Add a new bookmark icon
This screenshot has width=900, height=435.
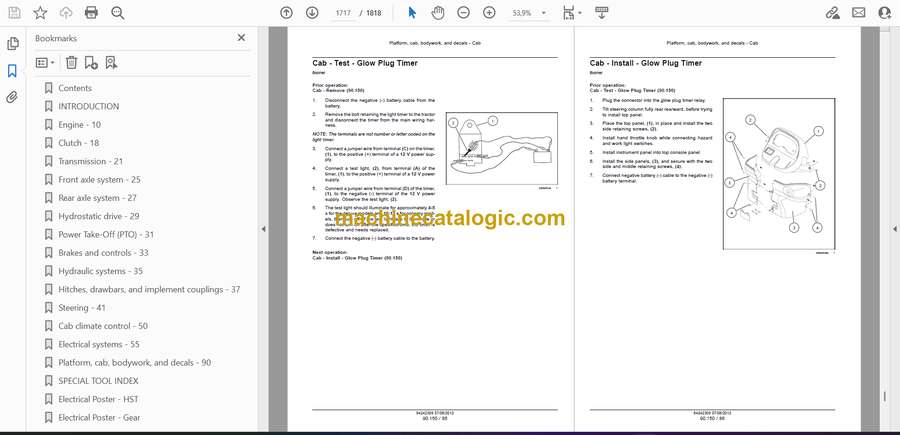[91, 63]
